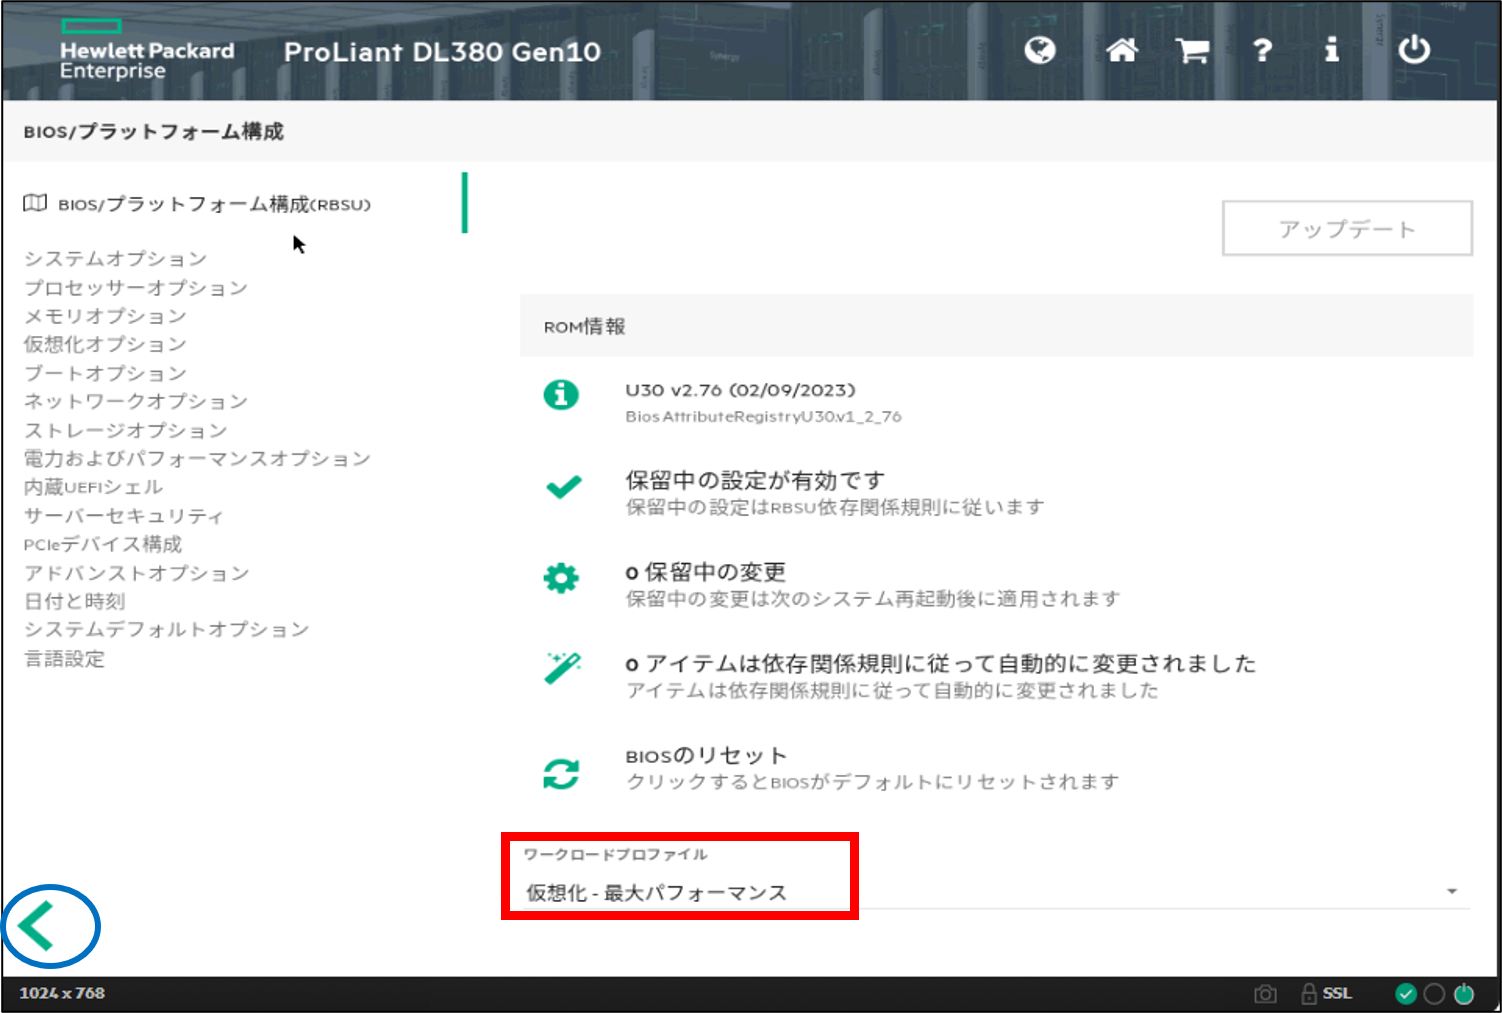1502x1013 pixels.
Task: Click the SSL lock icon in status bar
Action: pyautogui.click(x=1308, y=993)
